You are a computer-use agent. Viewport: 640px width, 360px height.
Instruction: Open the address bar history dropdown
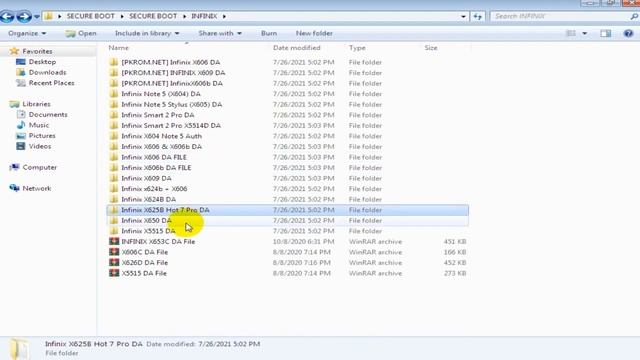[463, 17]
